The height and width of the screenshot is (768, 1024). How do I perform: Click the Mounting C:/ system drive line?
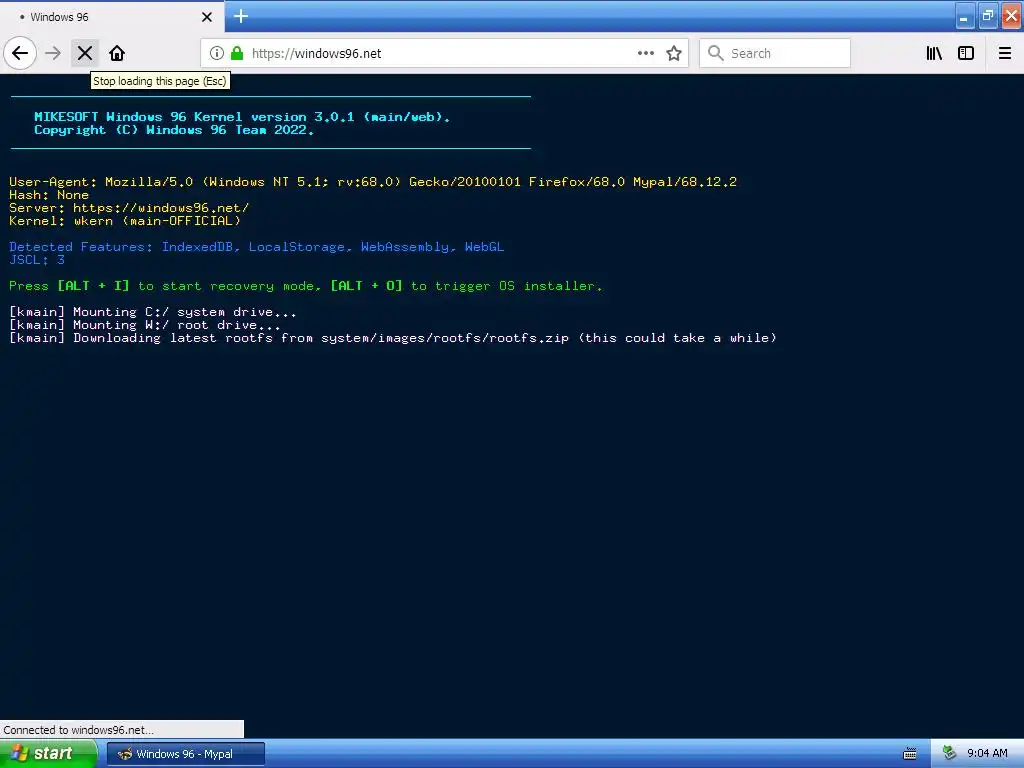153,312
